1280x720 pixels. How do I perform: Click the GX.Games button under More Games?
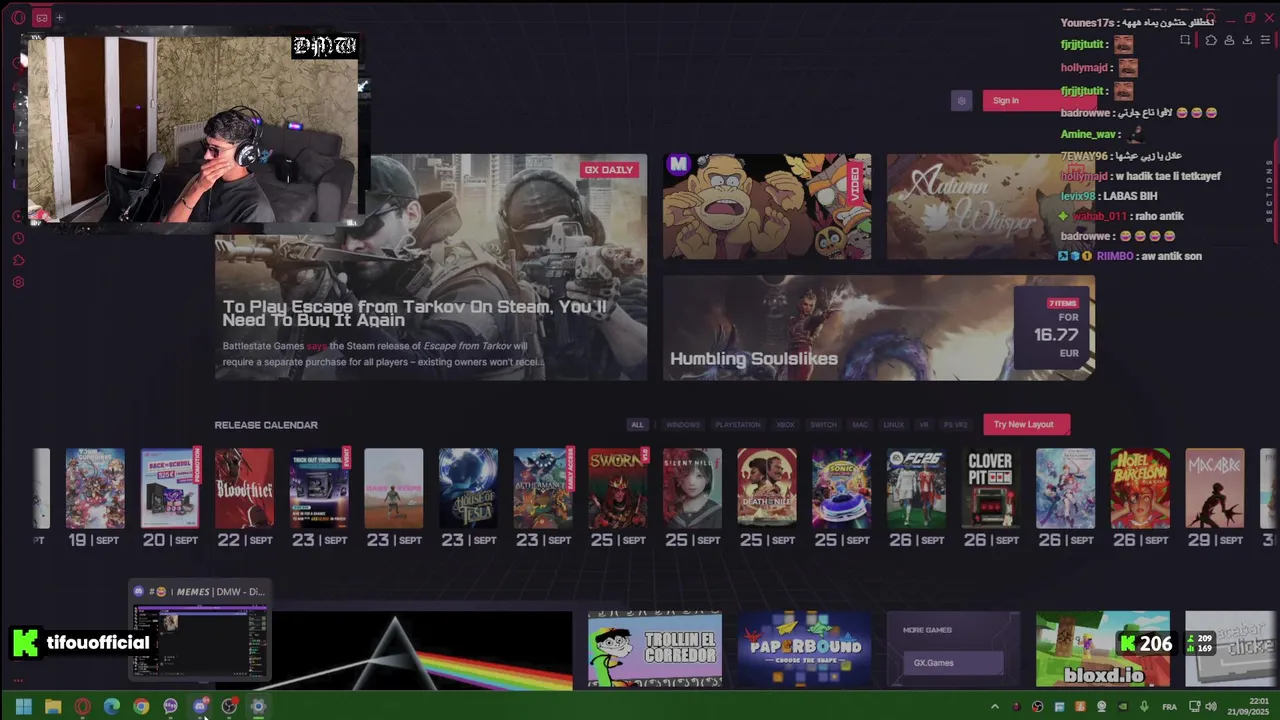(953, 663)
